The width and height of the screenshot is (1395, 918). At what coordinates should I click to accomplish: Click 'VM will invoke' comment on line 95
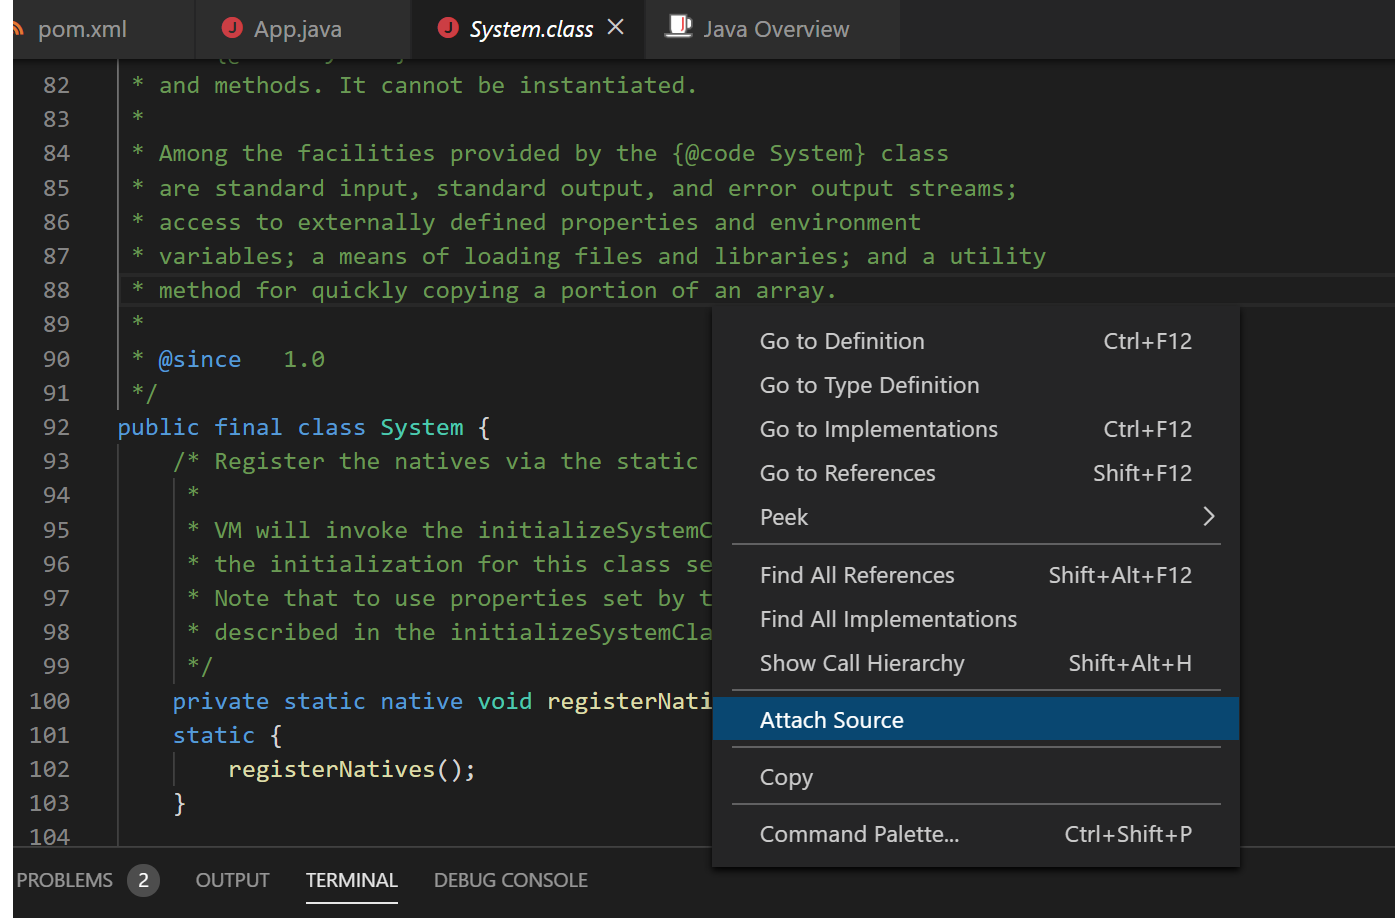pos(449,530)
